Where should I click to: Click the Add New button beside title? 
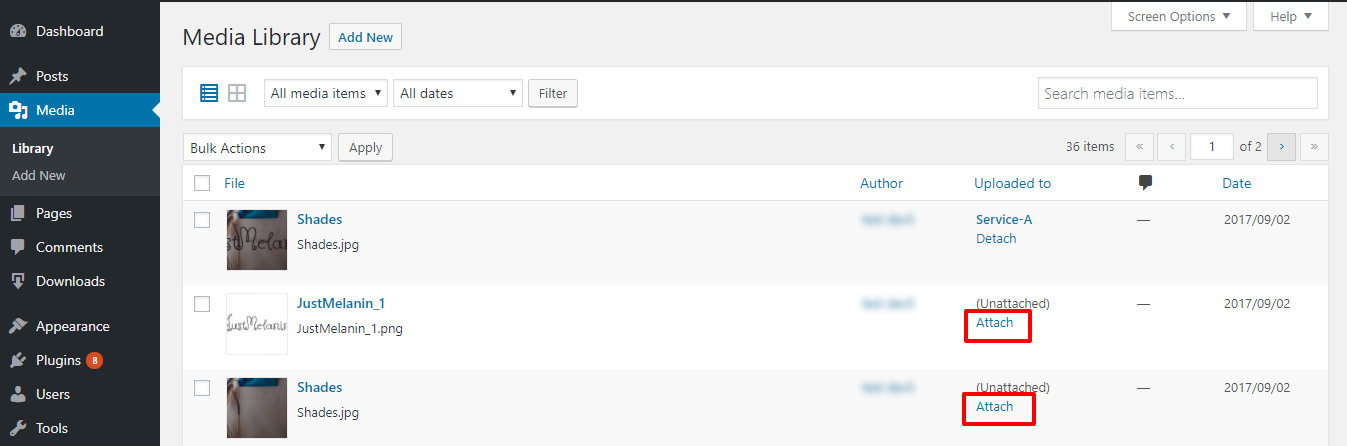coord(365,37)
